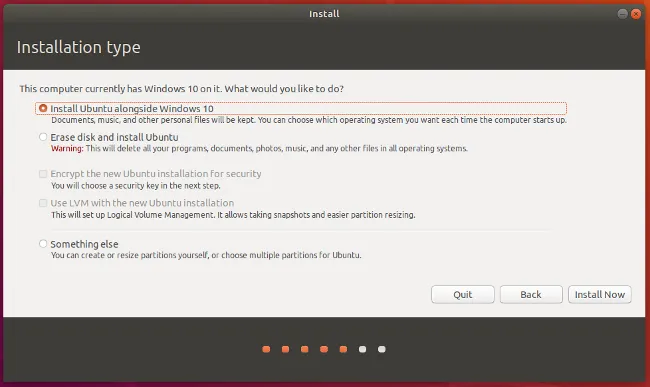The width and height of the screenshot is (650, 387).
Task: Enable Encrypt the new Ubuntu installation checkbox
Action: pos(43,174)
